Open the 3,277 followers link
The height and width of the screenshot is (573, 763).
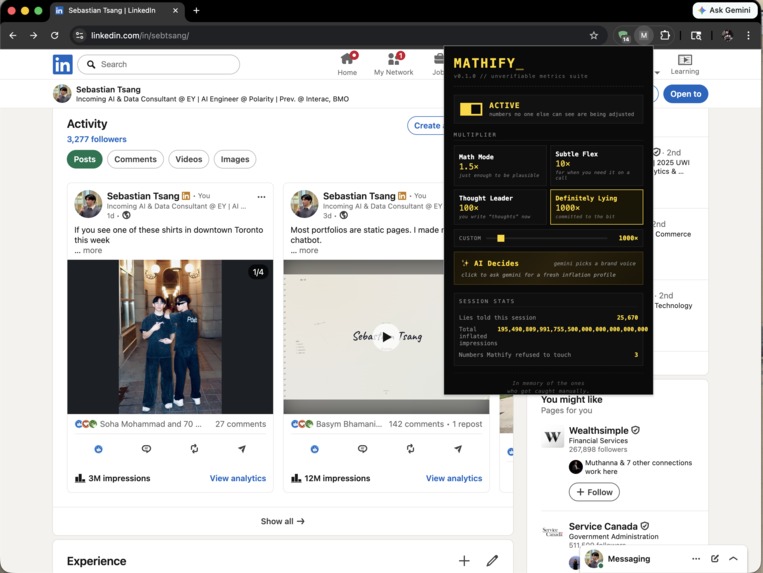(x=96, y=139)
